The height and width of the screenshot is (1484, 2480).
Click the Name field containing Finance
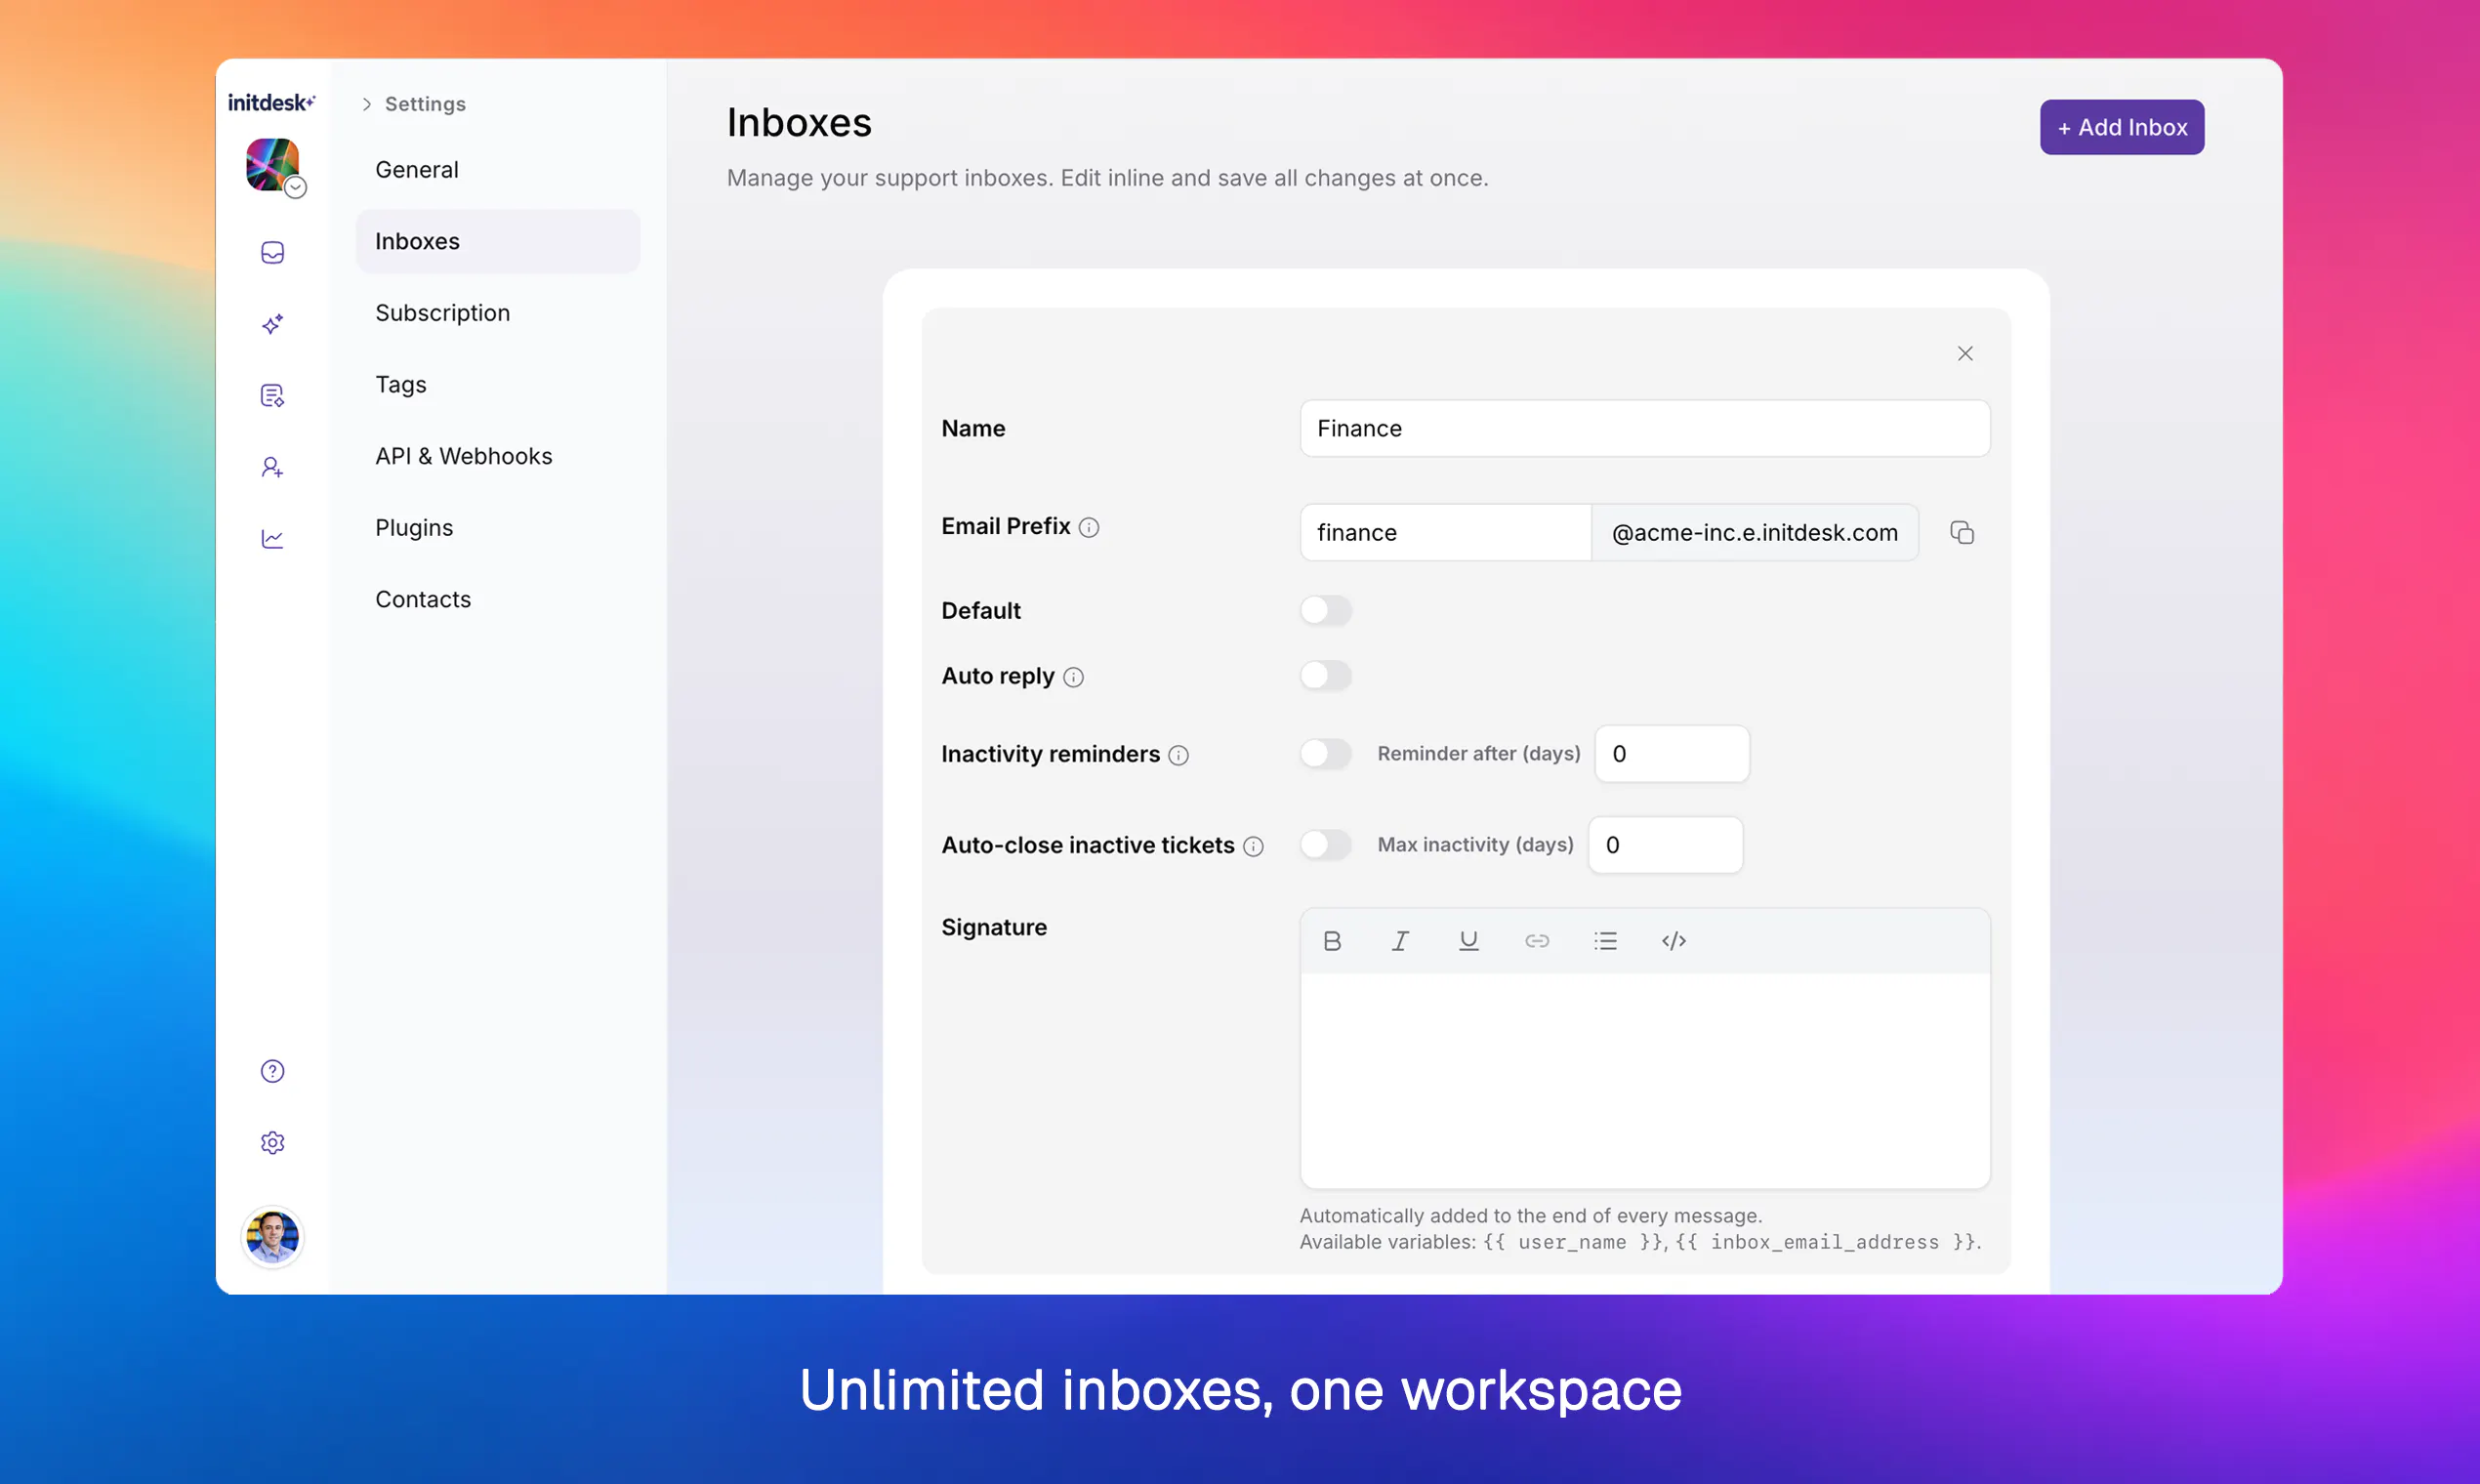tap(1644, 428)
